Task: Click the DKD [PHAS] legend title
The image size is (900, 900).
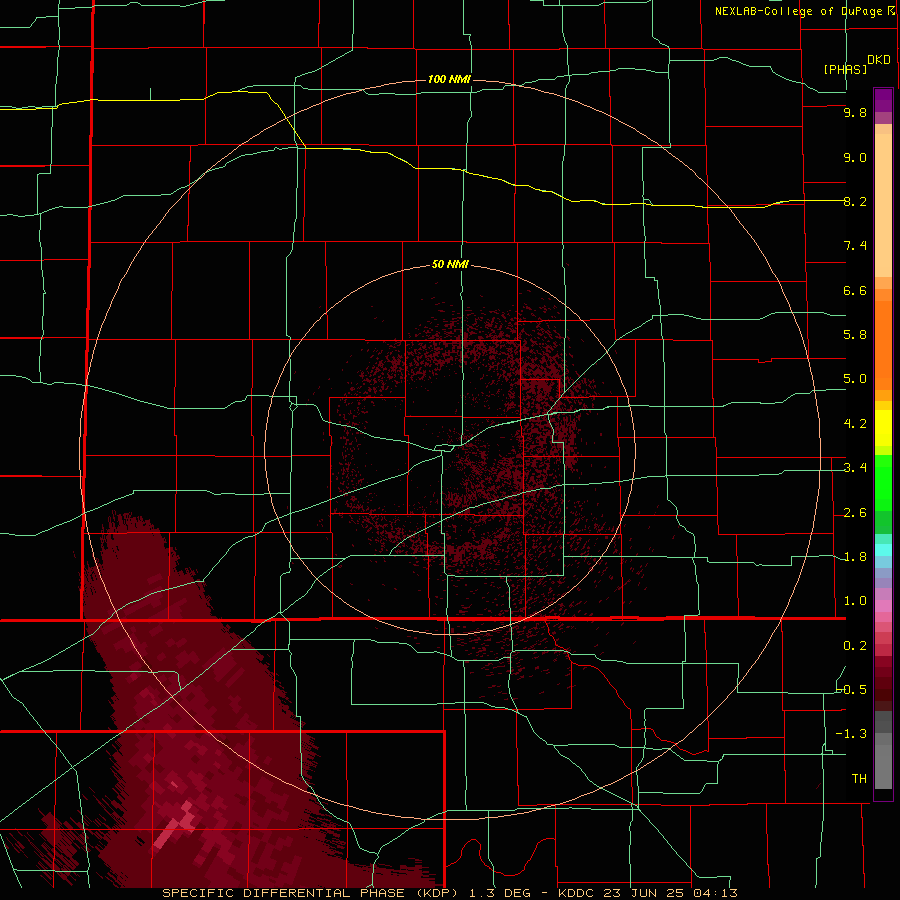Action: pos(857,64)
